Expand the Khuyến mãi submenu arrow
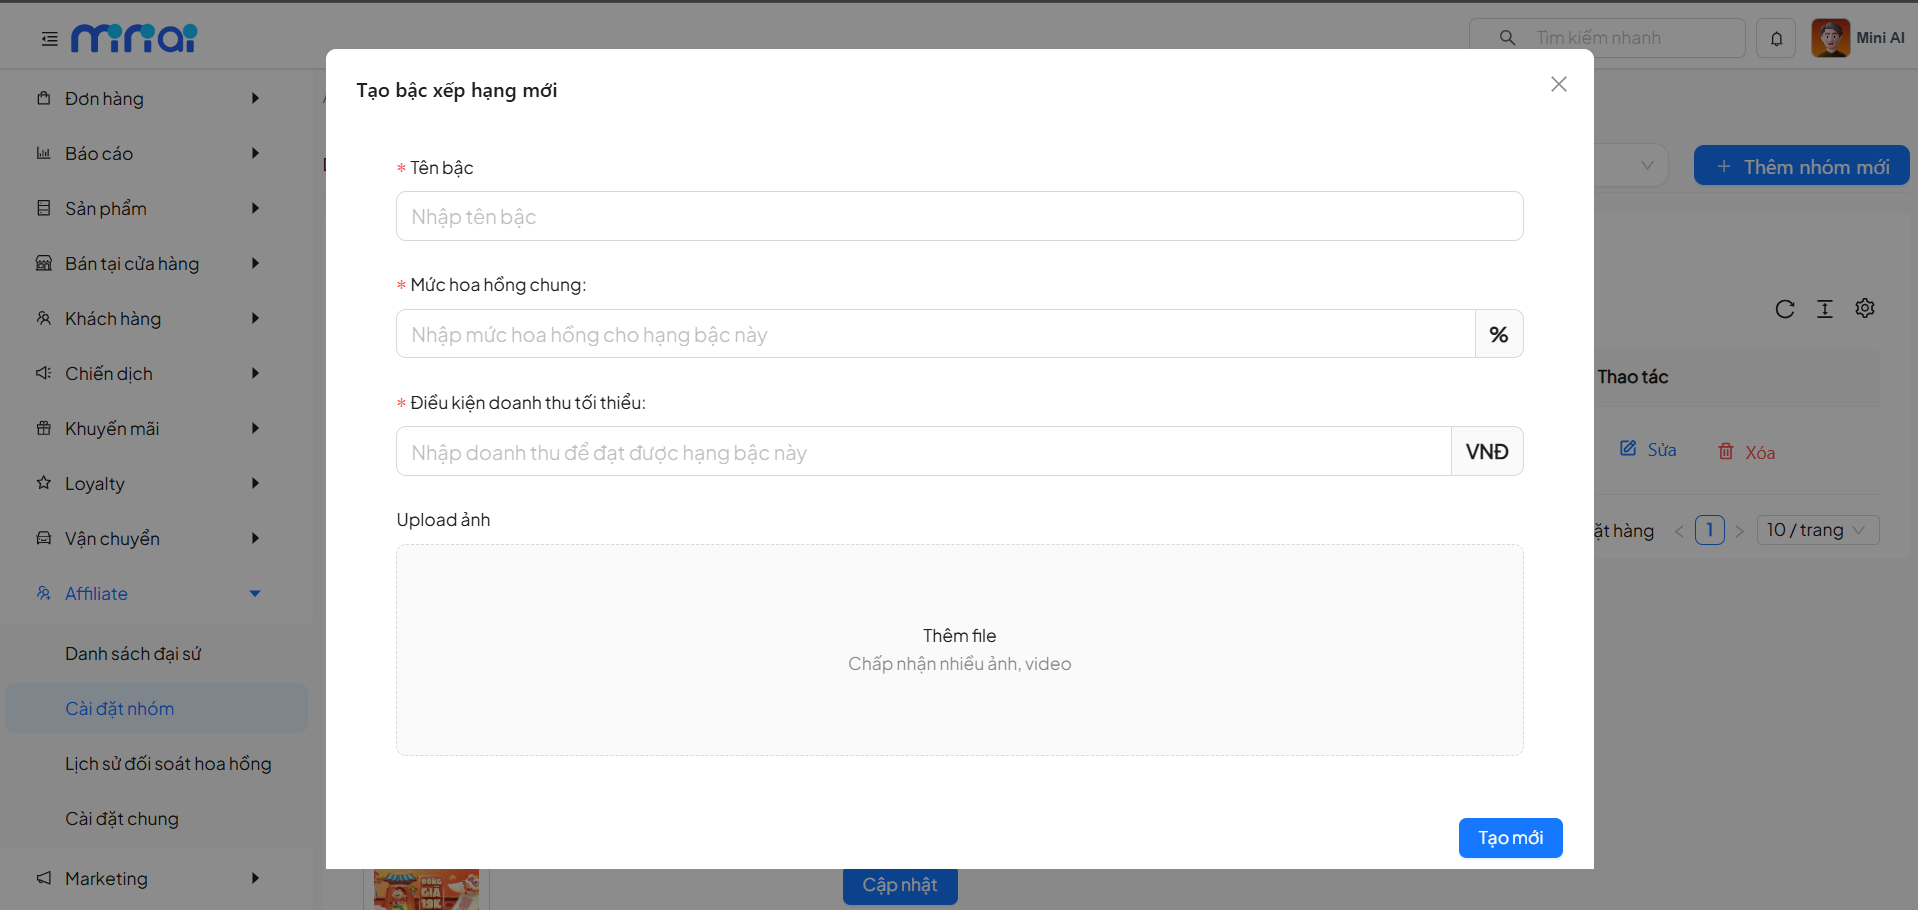 coord(255,428)
